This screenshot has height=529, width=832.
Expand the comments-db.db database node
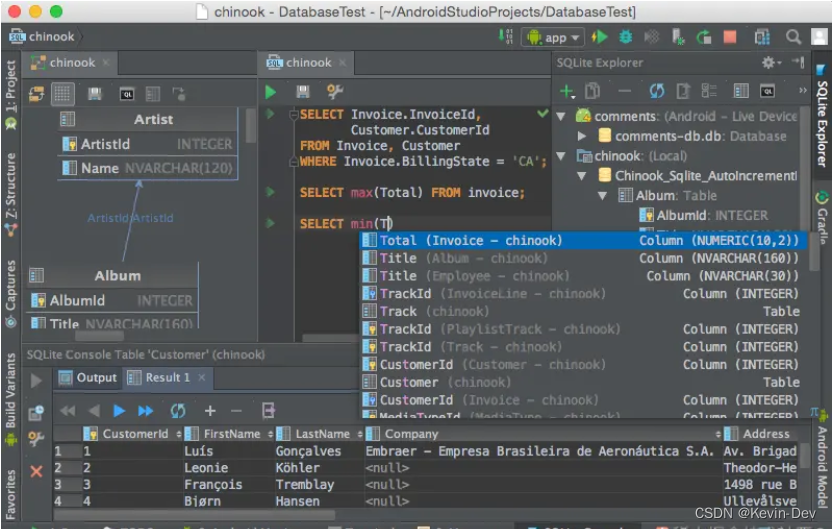(x=582, y=136)
